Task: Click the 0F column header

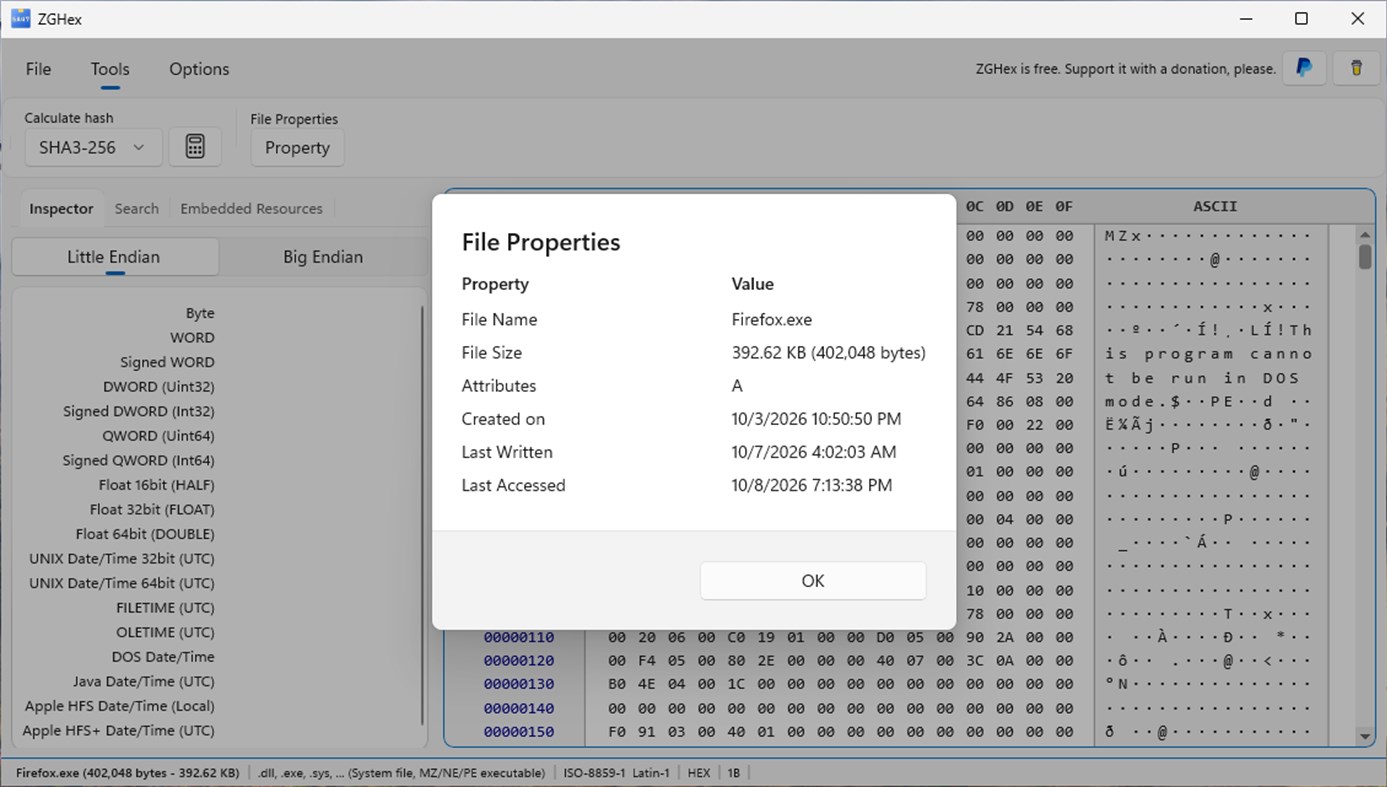Action: click(x=1064, y=206)
